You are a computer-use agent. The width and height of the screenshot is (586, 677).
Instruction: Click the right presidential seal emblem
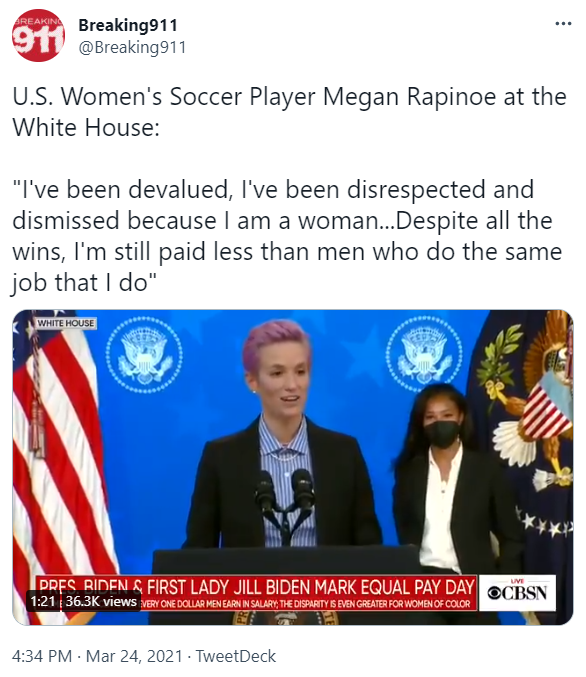(x=423, y=352)
